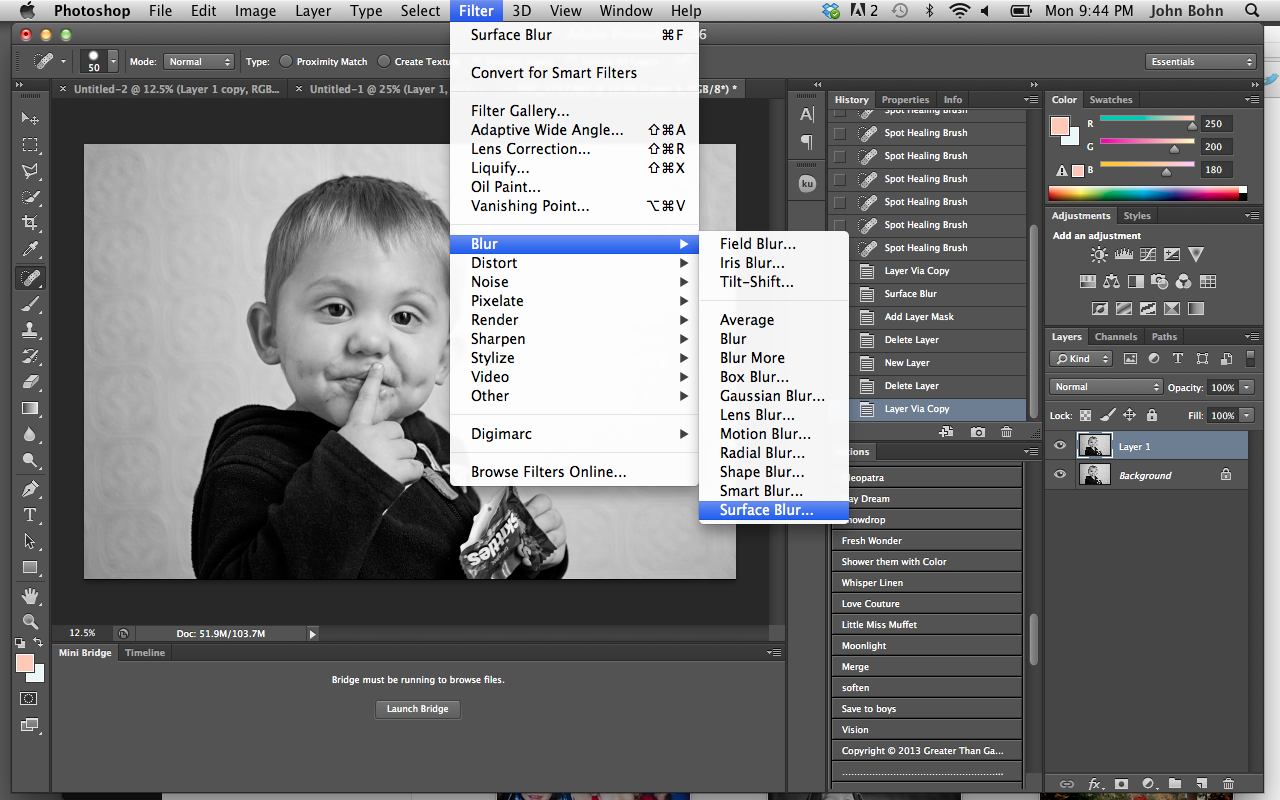Viewport: 1280px width, 800px height.
Task: Select the Pen tool
Action: coord(30,489)
